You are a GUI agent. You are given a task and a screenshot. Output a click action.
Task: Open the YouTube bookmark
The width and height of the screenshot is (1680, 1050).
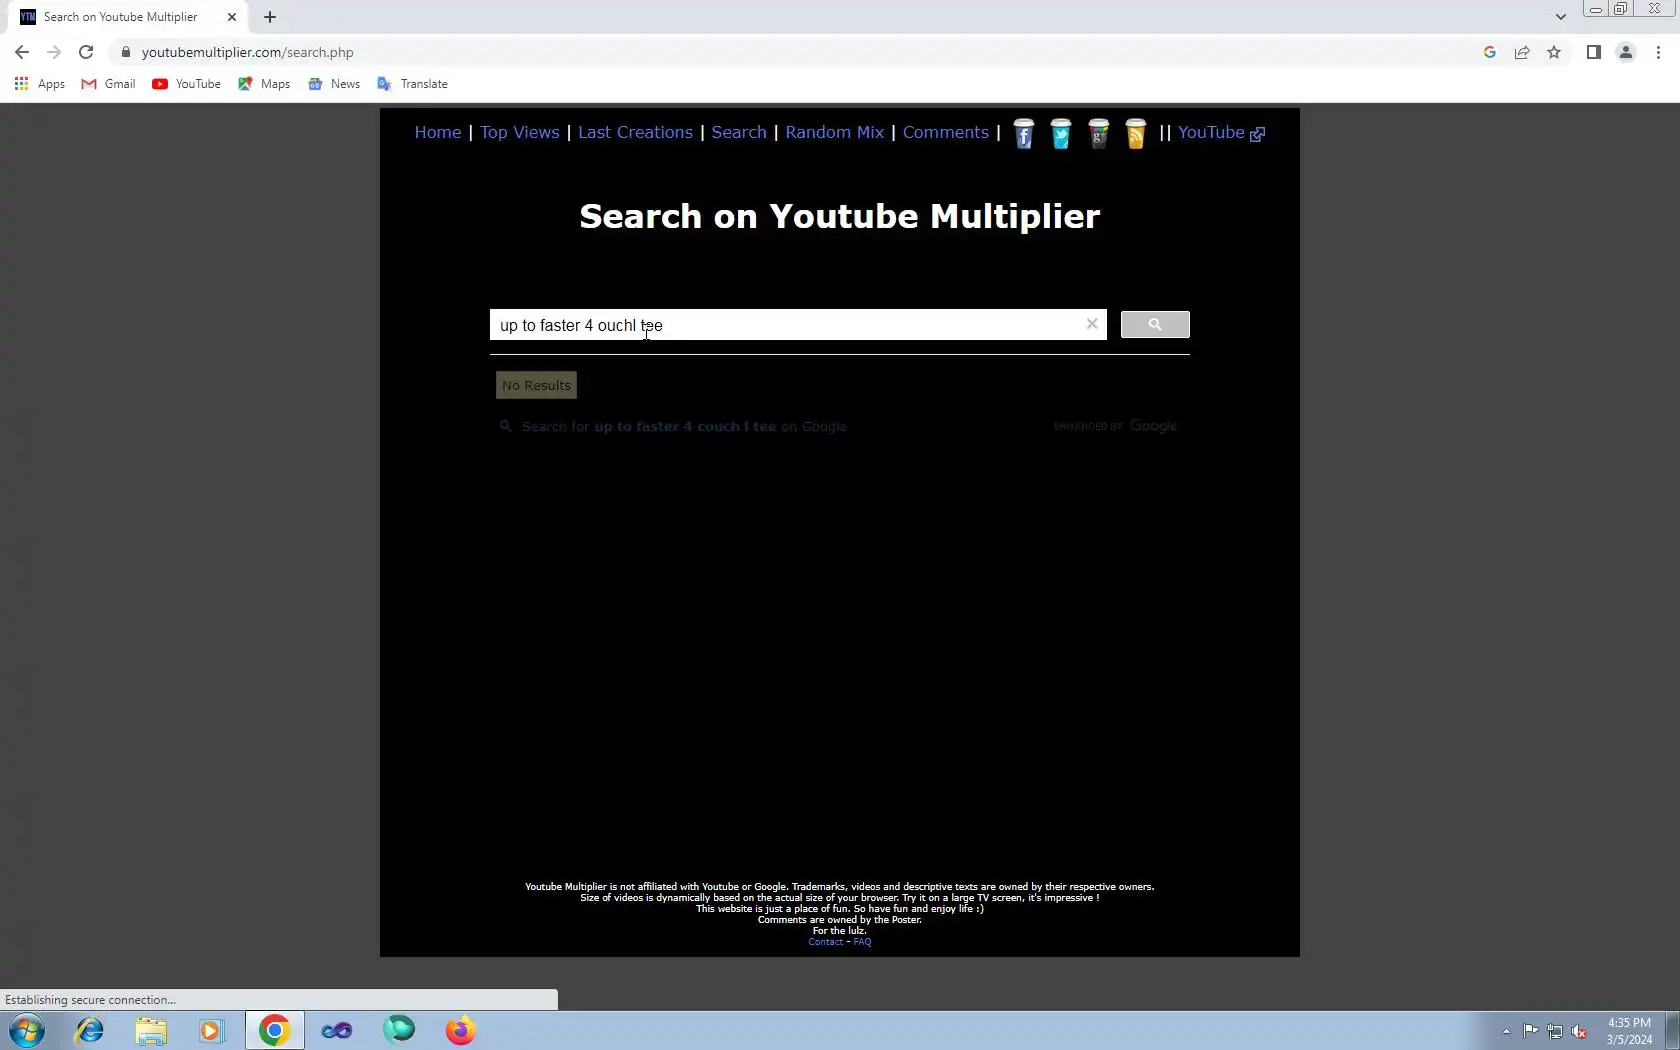186,84
